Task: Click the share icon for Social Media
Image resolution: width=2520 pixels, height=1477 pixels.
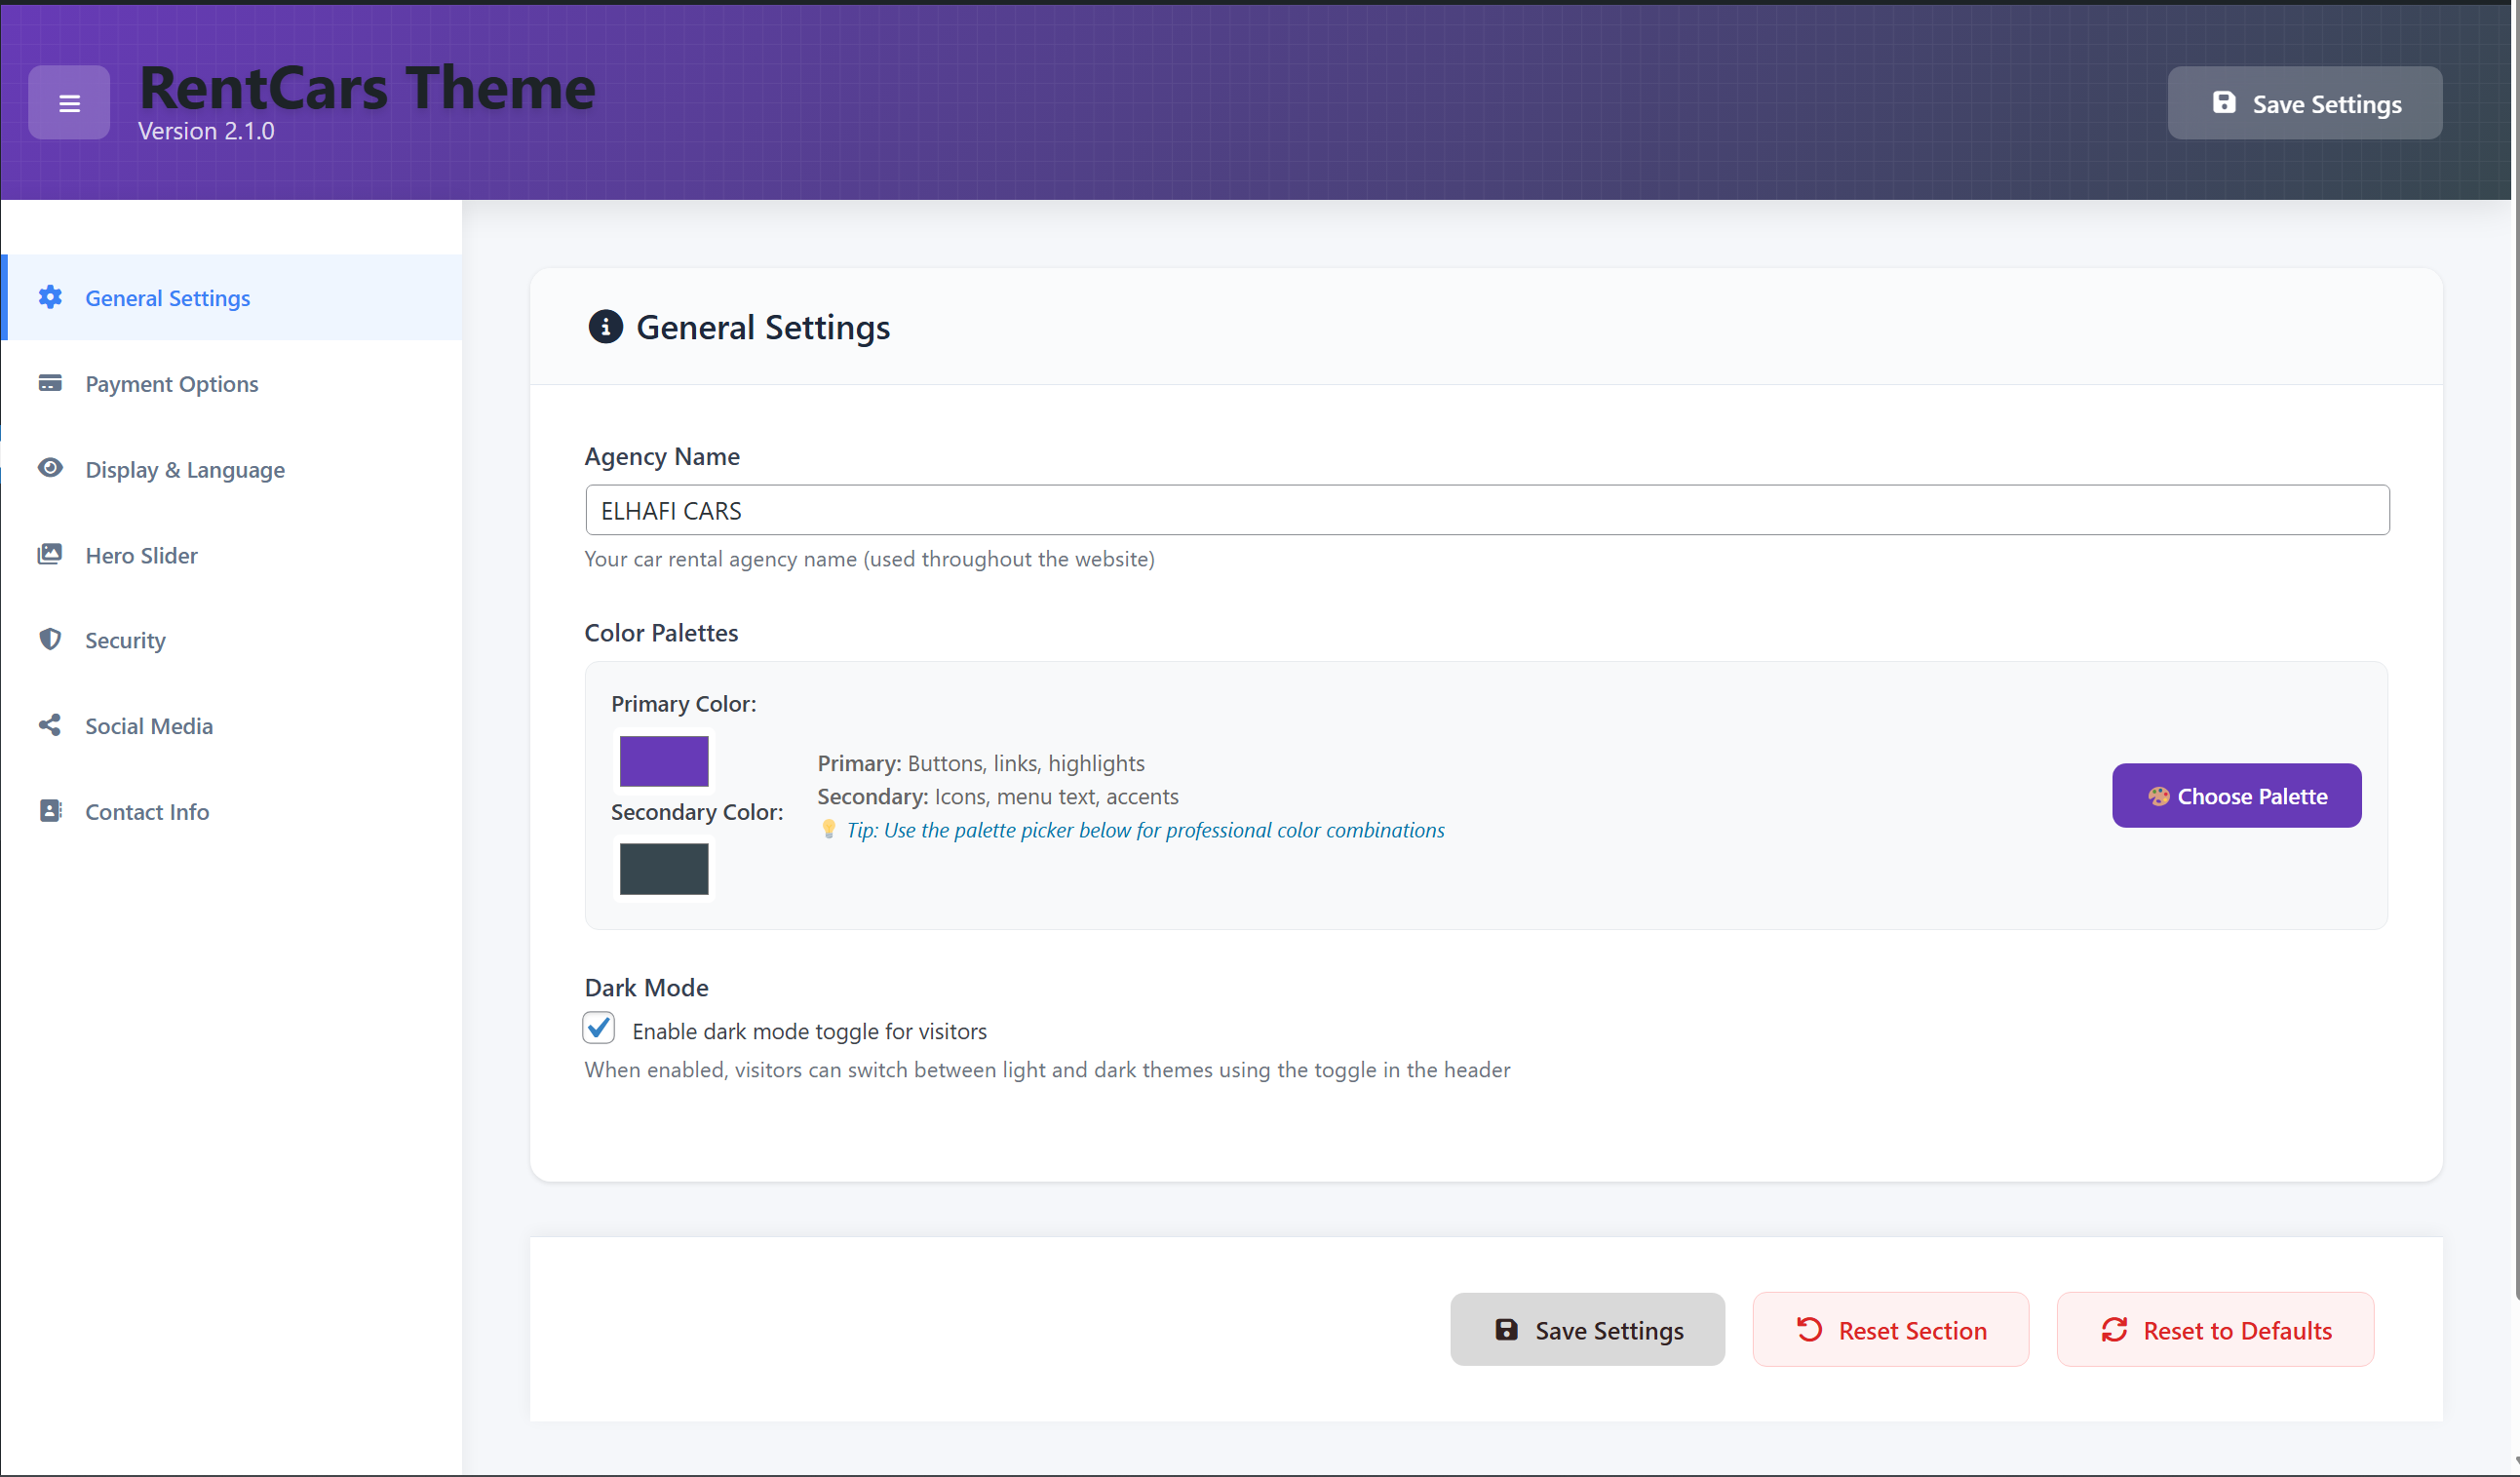Action: tap(50, 725)
